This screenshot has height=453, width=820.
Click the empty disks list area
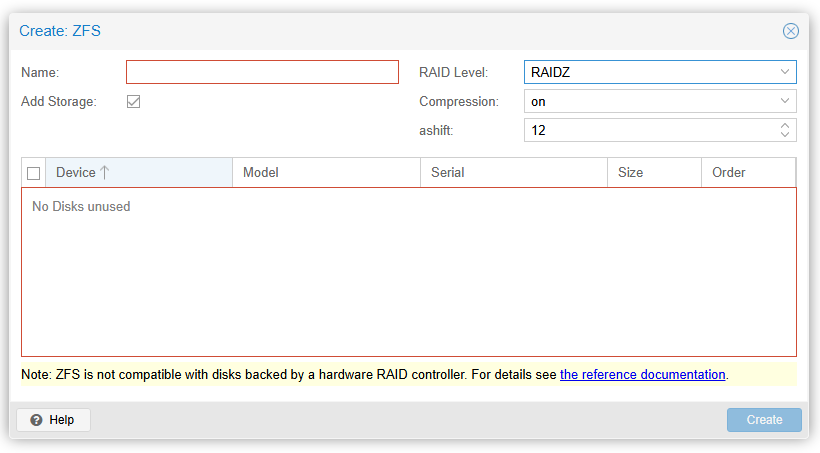(408, 280)
